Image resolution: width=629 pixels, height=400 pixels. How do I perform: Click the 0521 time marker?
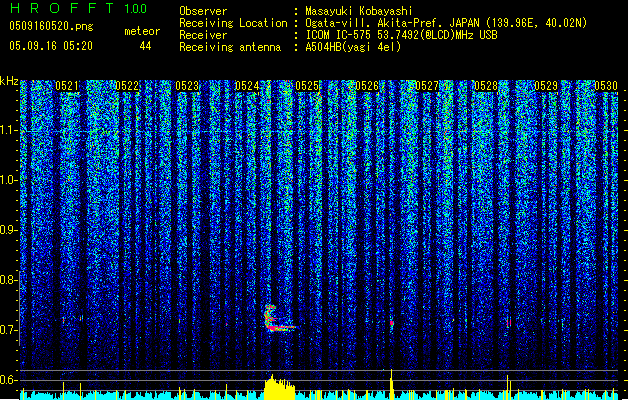click(67, 86)
